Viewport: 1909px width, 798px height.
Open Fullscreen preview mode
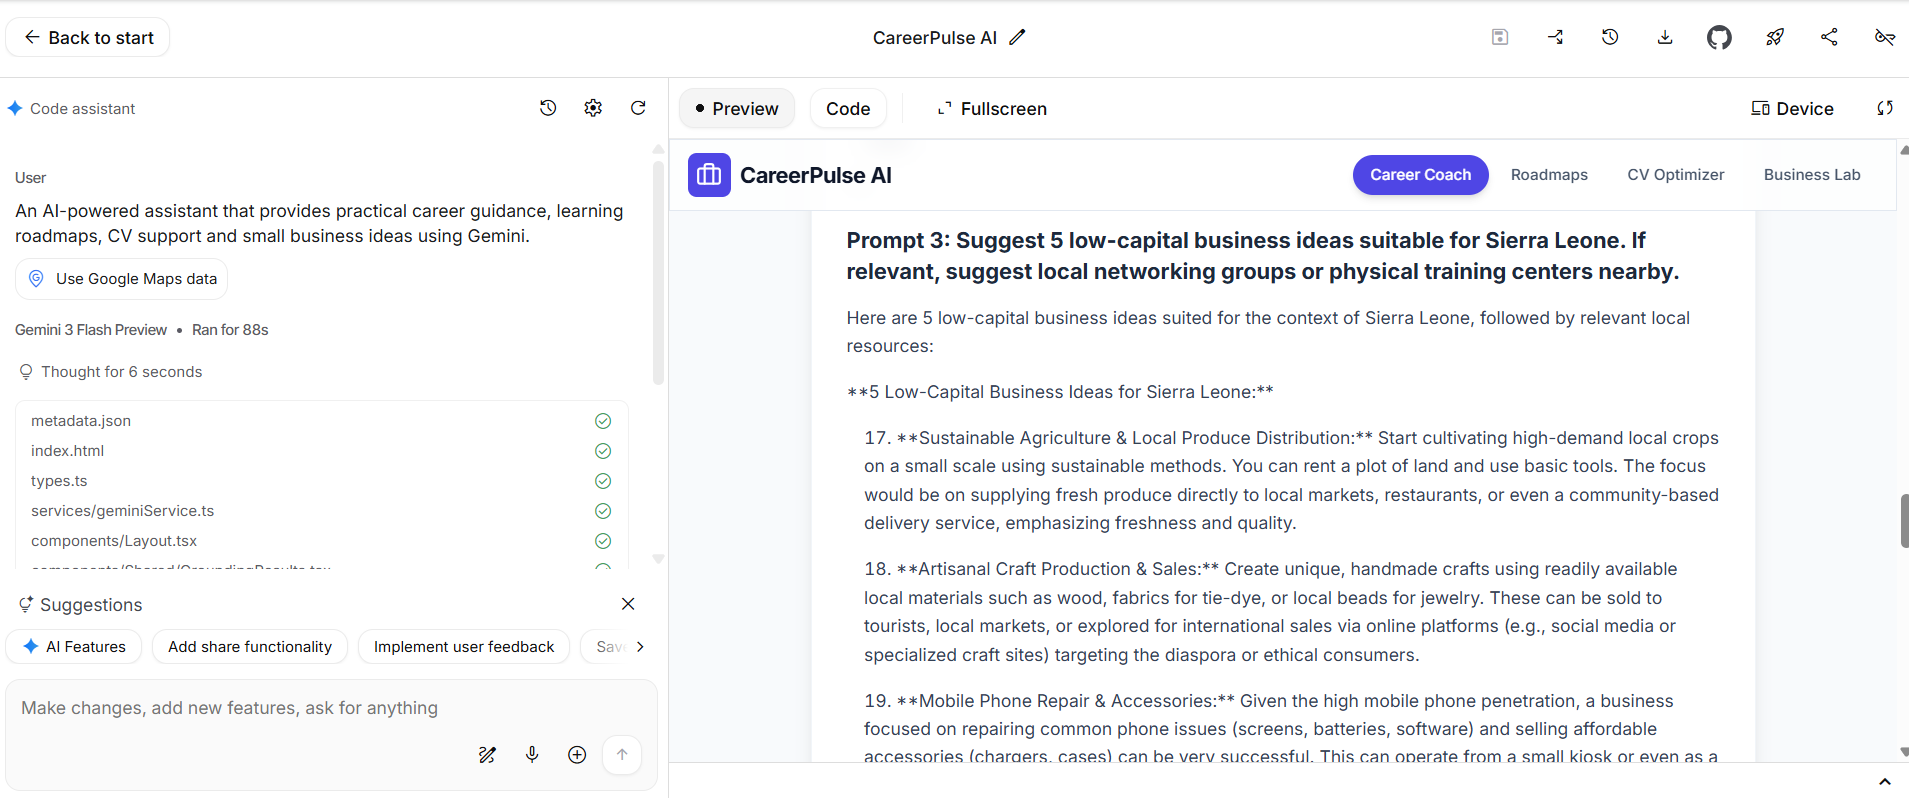coord(992,108)
